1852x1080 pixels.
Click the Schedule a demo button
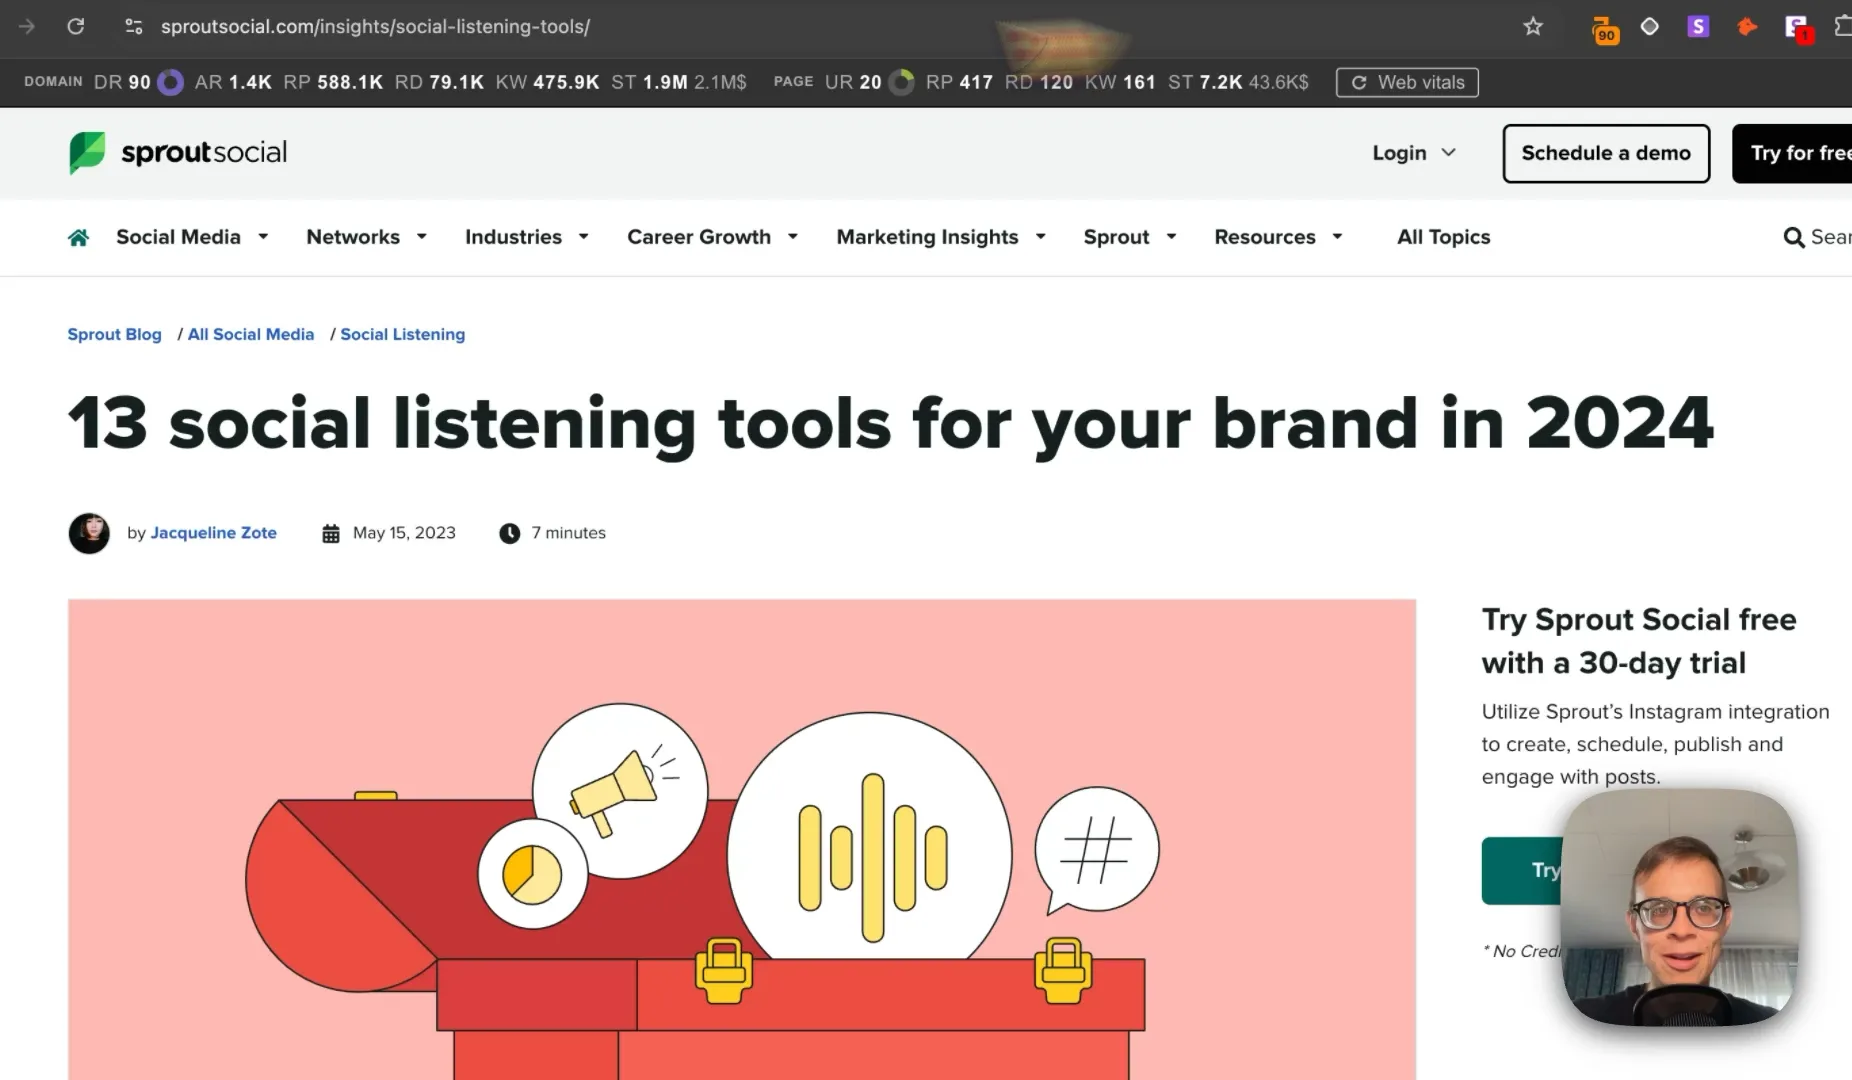tap(1606, 153)
